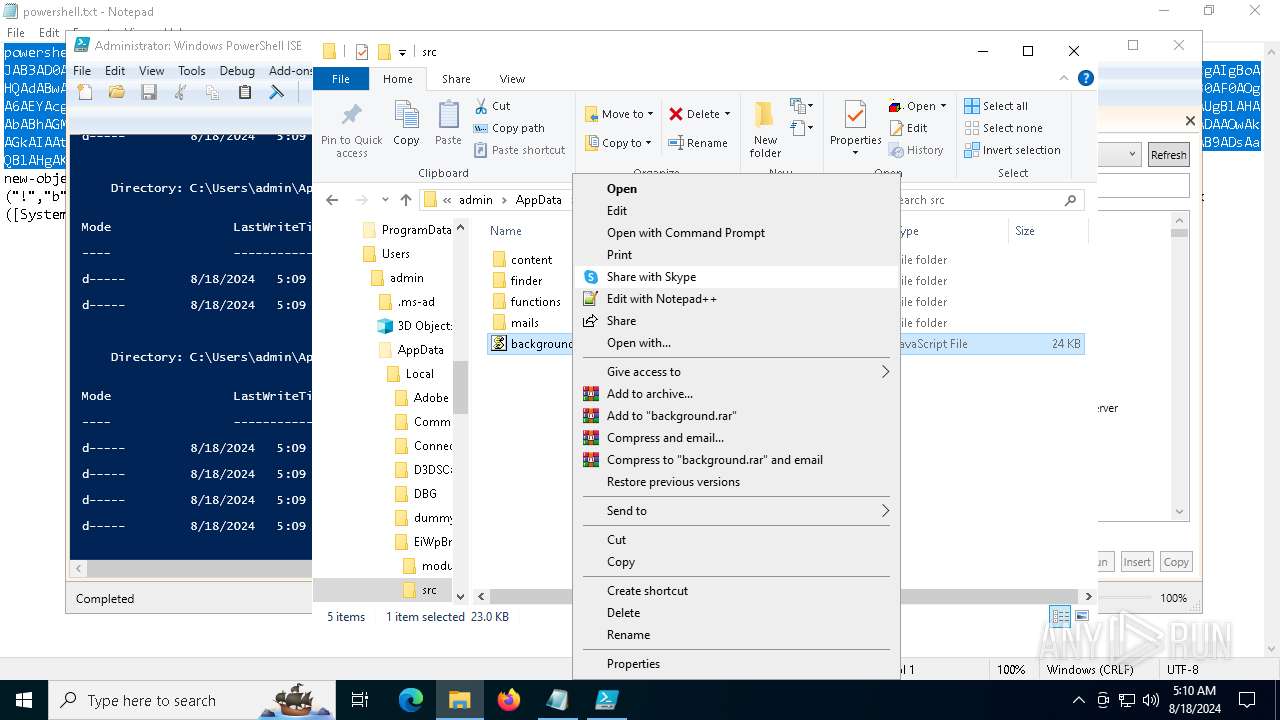Choose Open with Command Prompt

(x=736, y=233)
